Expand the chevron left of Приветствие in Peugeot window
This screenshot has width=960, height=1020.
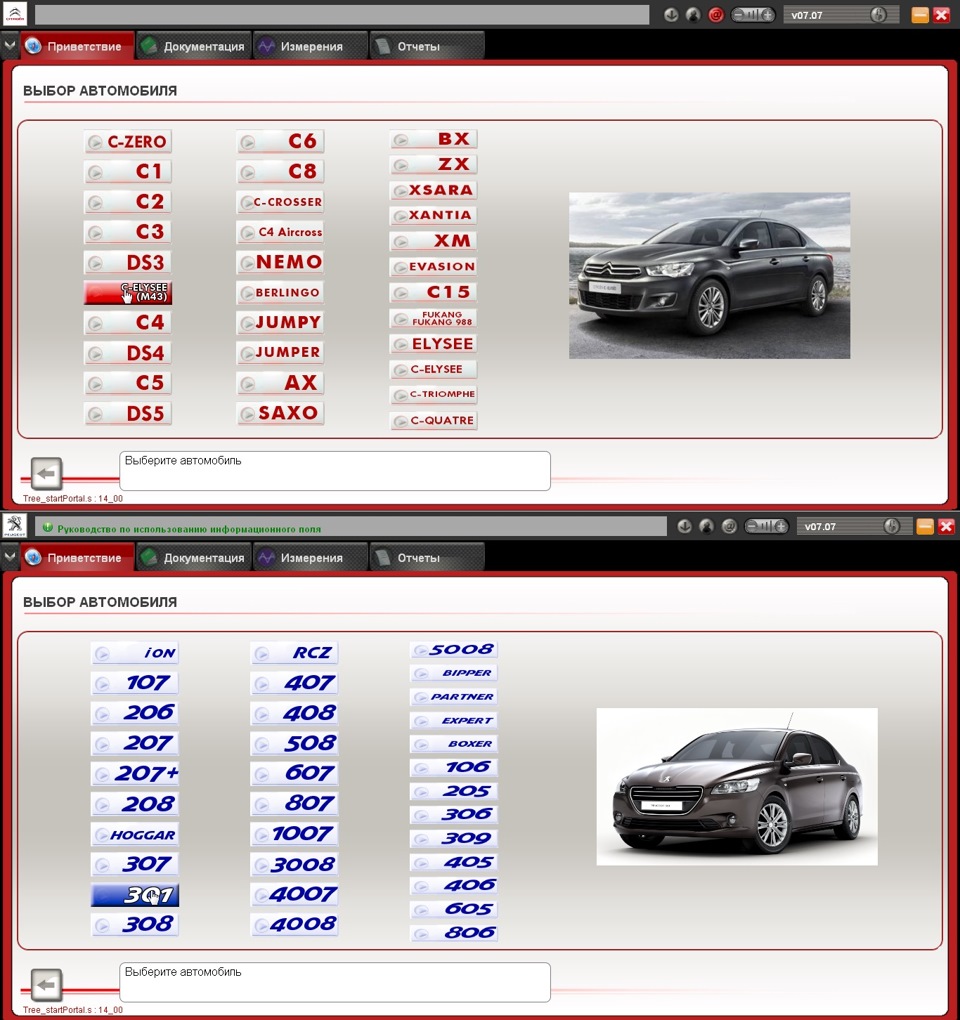[10, 557]
